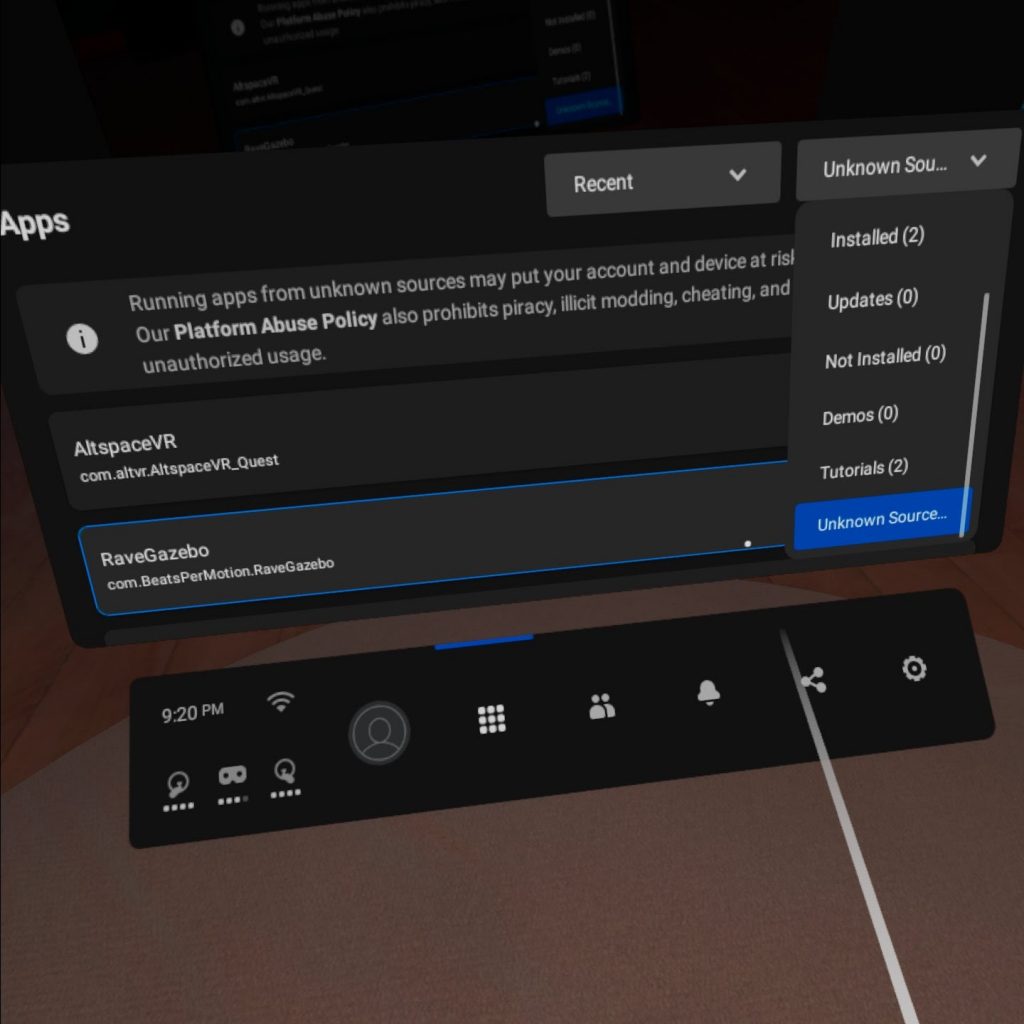Select the Demos (0) filter option

pyautogui.click(x=861, y=415)
